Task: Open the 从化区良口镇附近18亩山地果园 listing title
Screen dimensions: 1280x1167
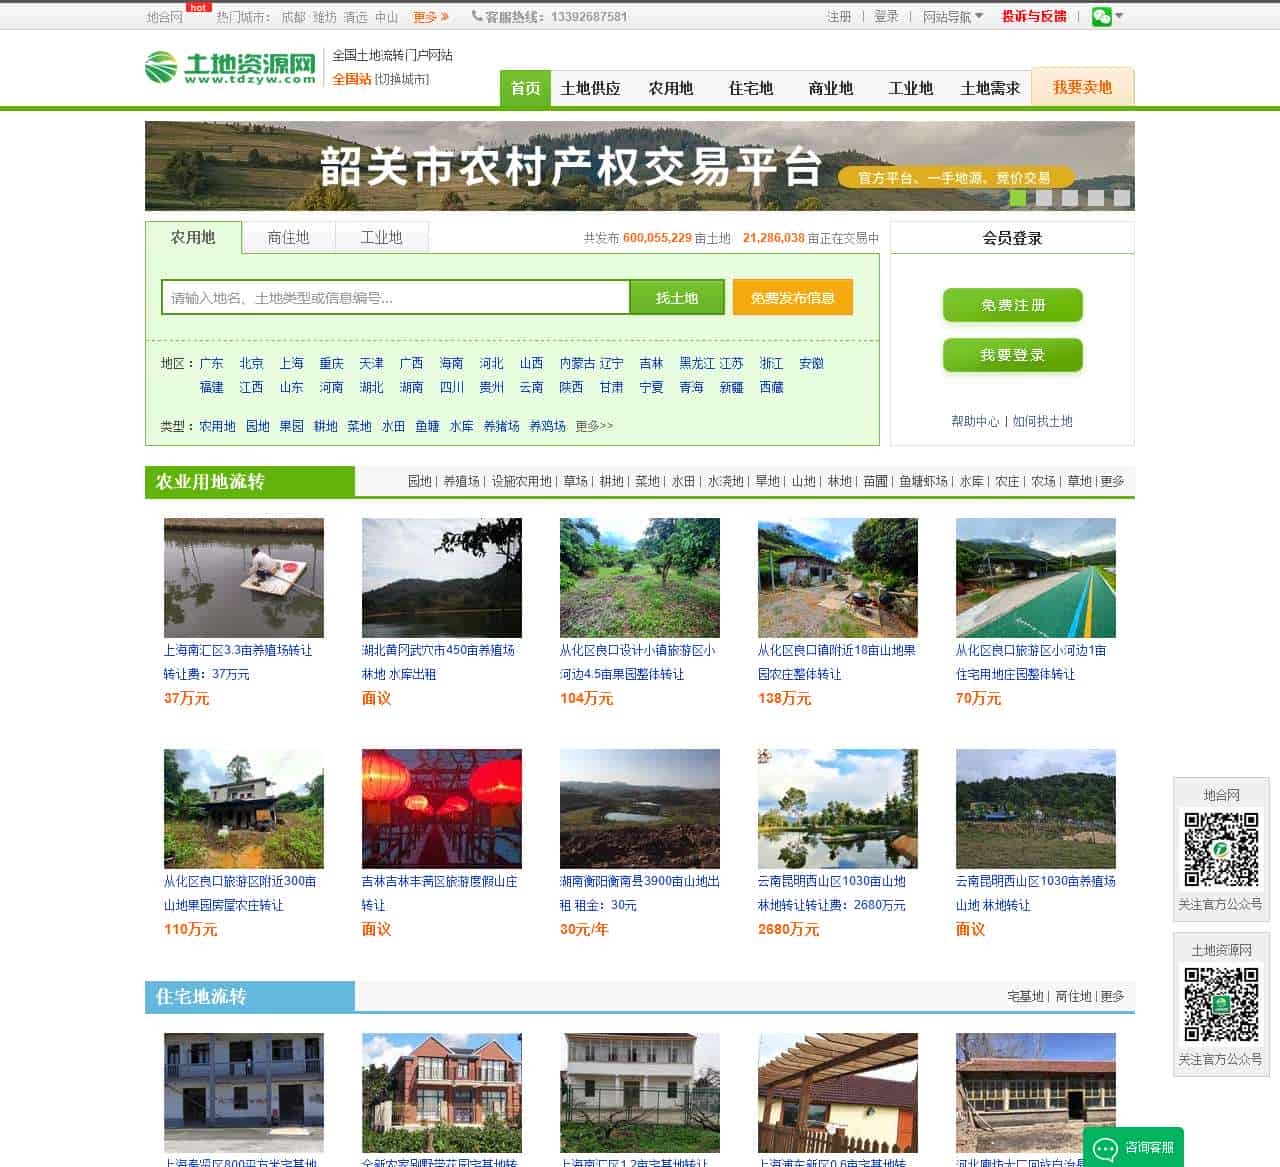Action: click(837, 662)
